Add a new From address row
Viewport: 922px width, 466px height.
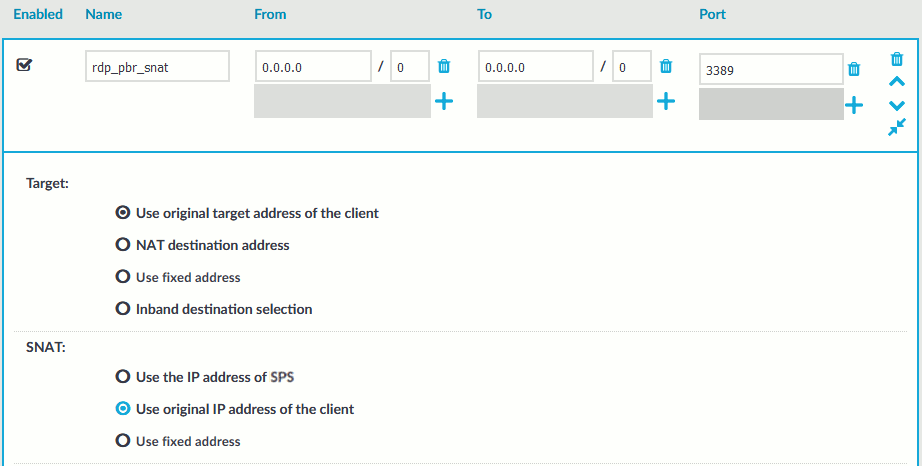point(444,102)
